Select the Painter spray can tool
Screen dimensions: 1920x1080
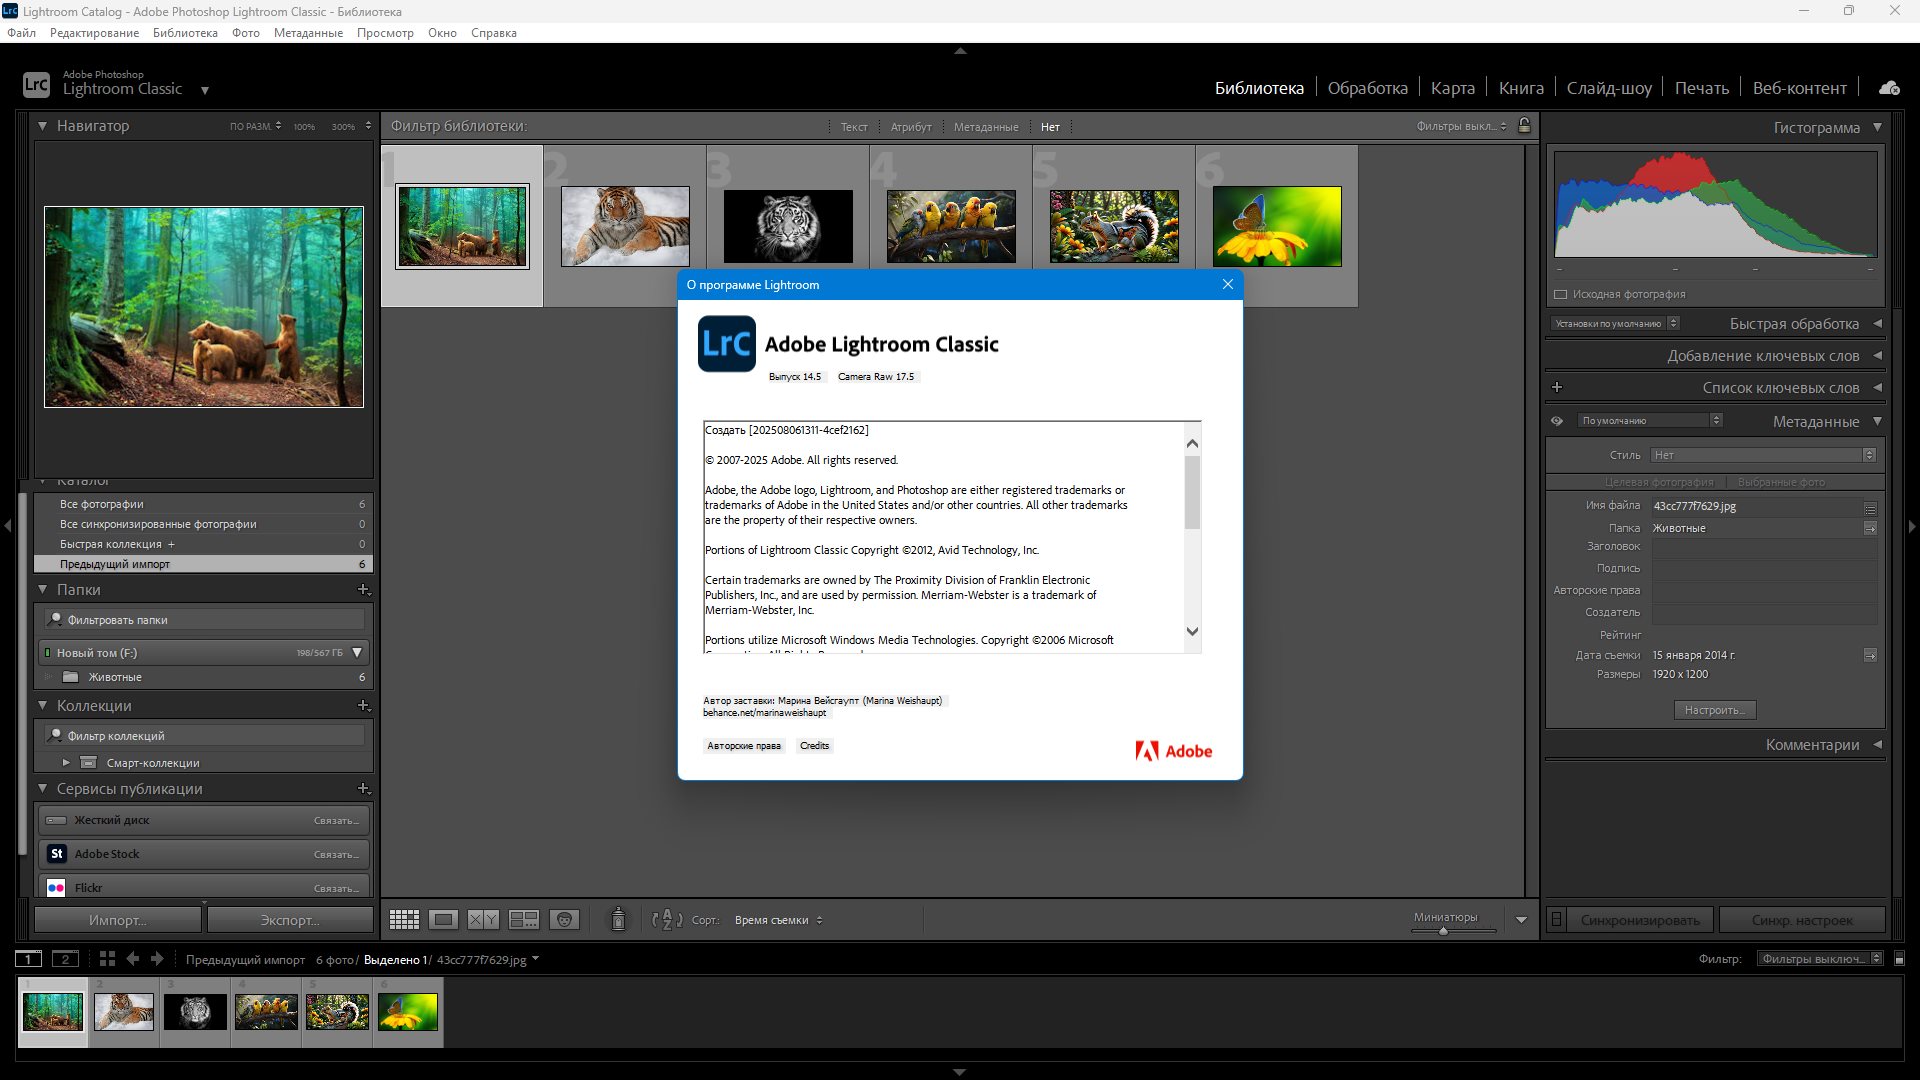(x=618, y=919)
